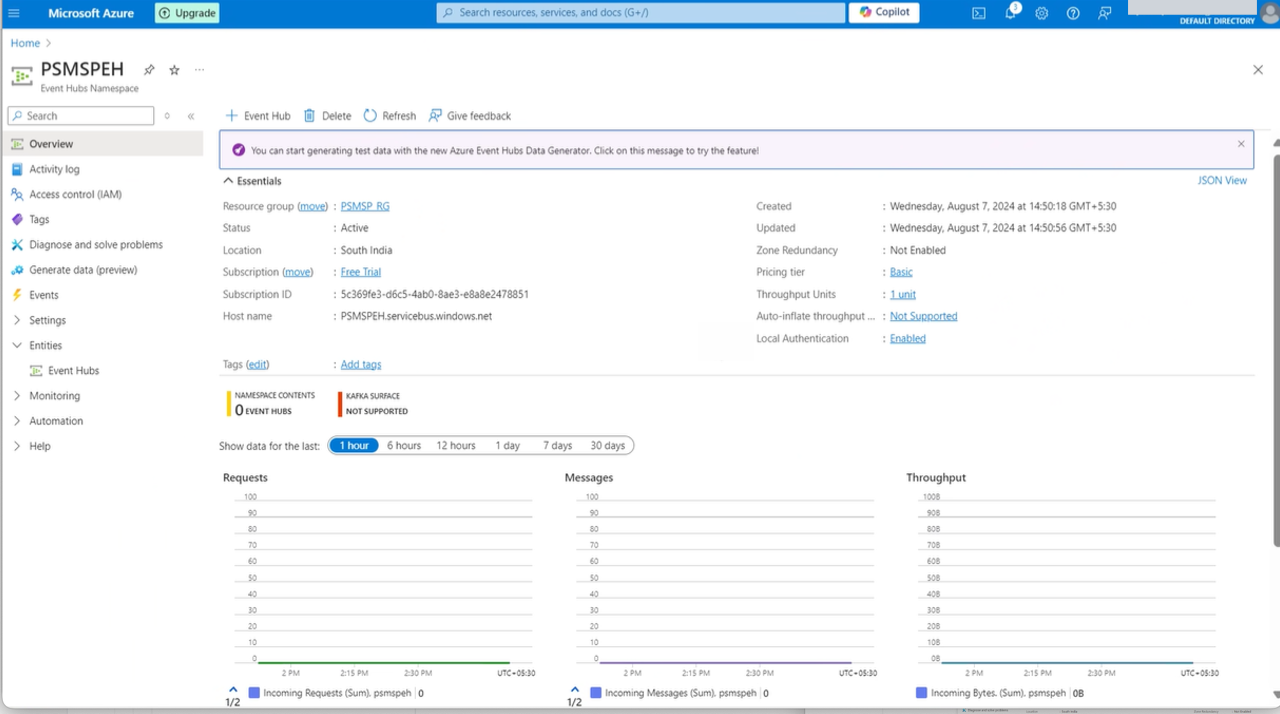Pin the PSMSPEH namespace to dashboard
The image size is (1280, 714).
tap(149, 70)
